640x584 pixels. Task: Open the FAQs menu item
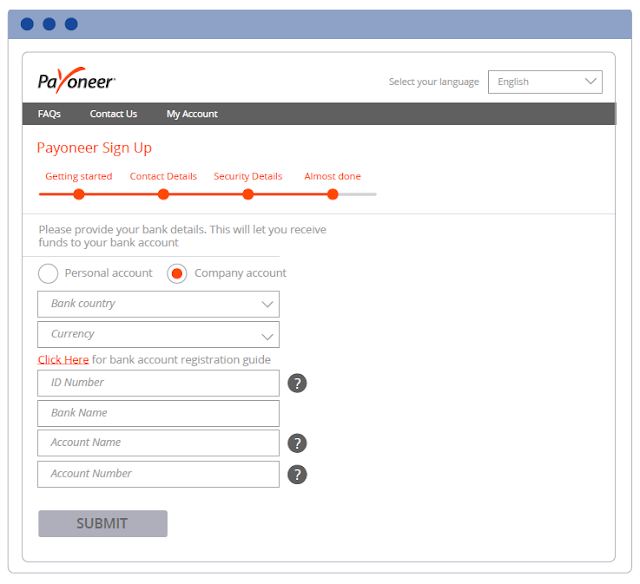[49, 114]
